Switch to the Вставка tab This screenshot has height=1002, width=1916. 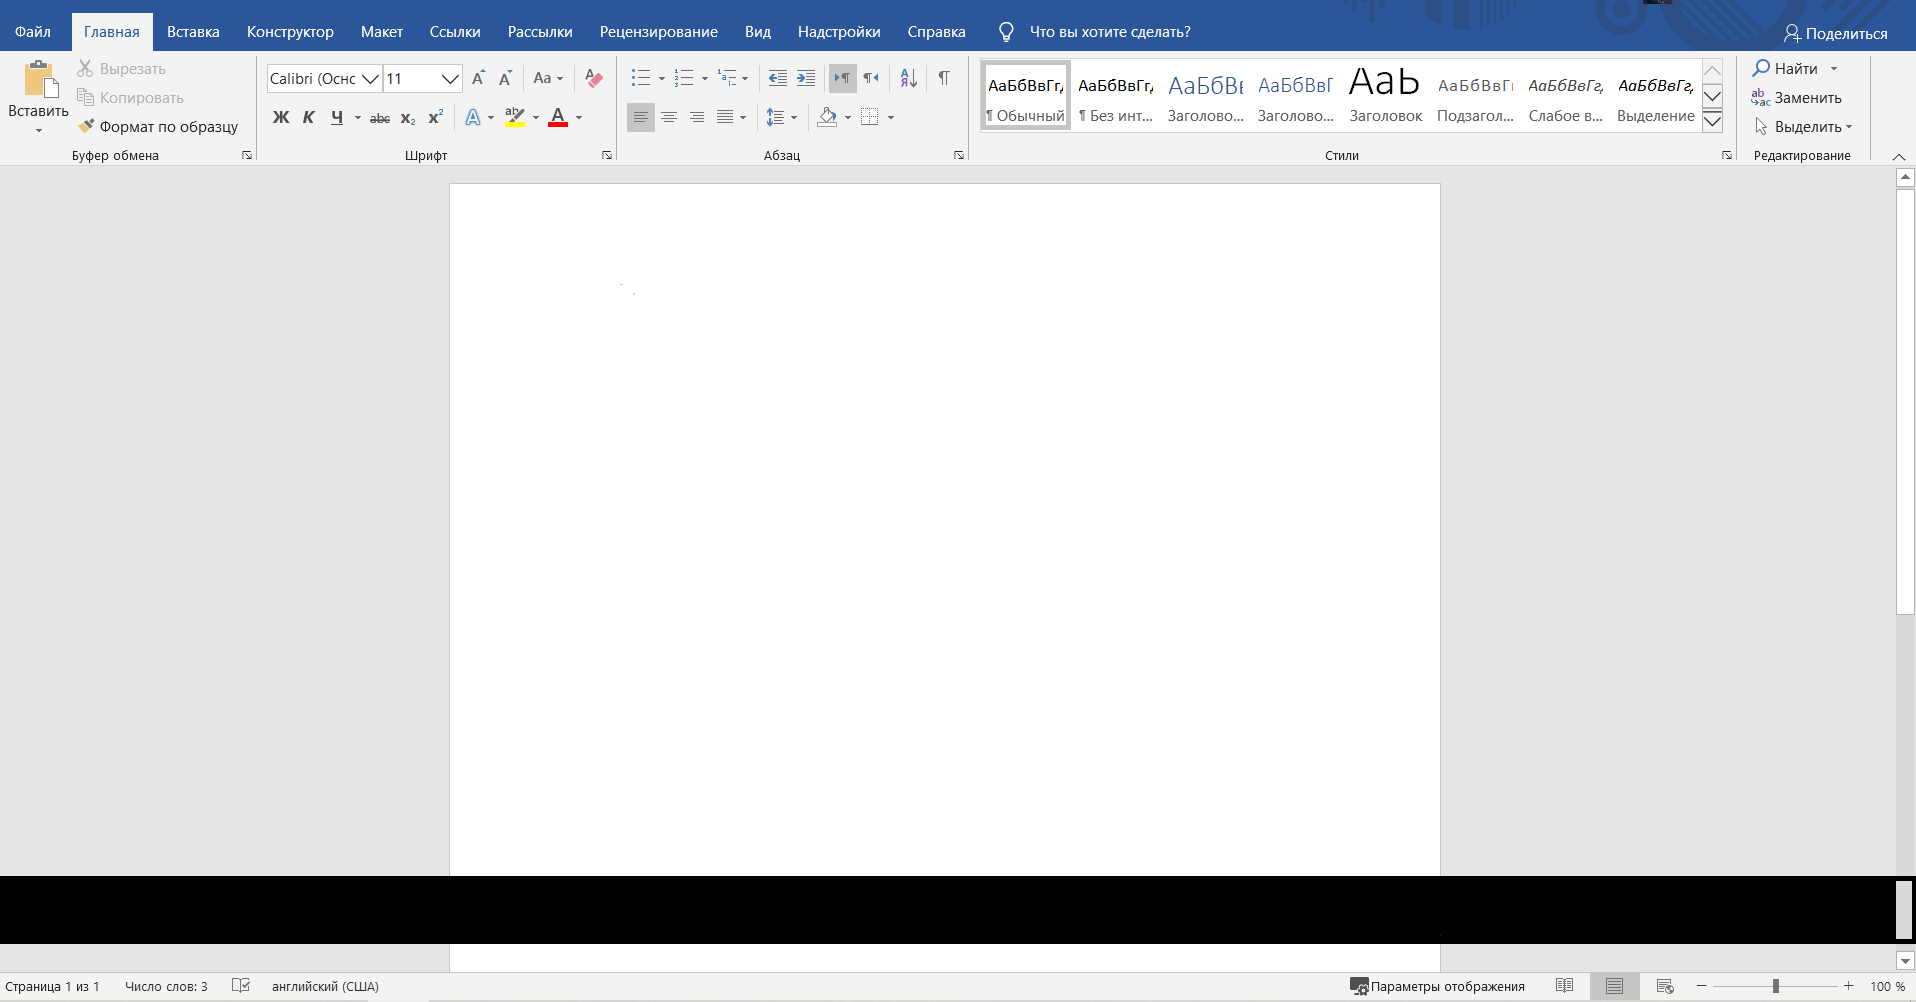click(x=193, y=32)
